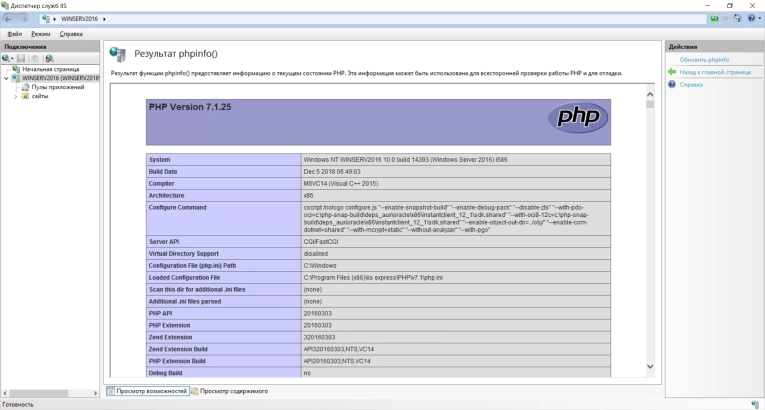Click the WINSERV2016 server node icon
Image resolution: width=765 pixels, height=410 pixels.
click(x=16, y=78)
